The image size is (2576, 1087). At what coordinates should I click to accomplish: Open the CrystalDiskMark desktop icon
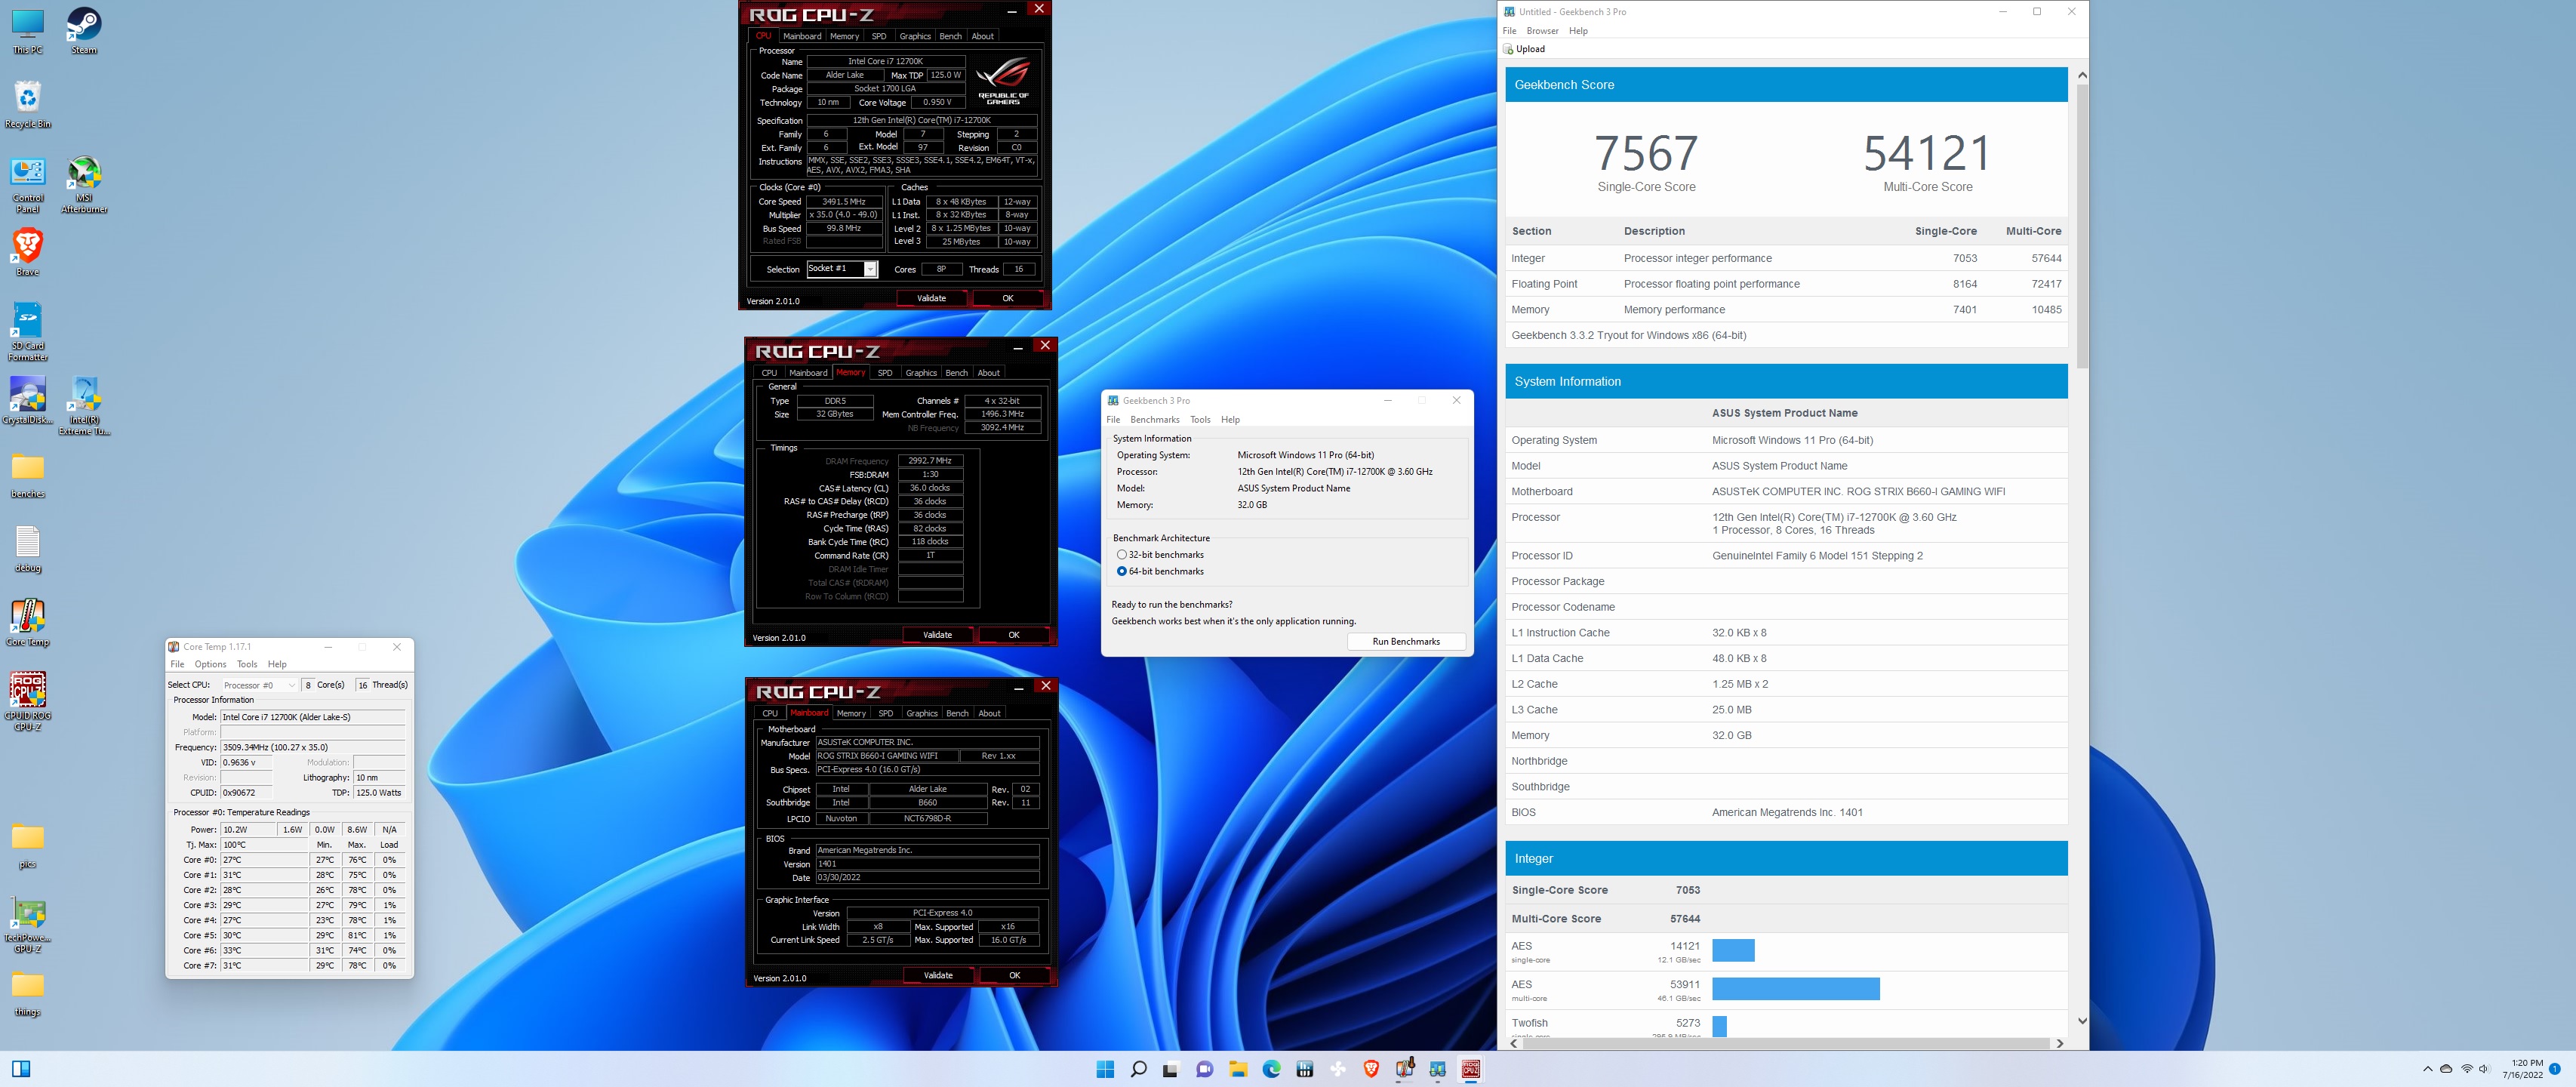(27, 401)
